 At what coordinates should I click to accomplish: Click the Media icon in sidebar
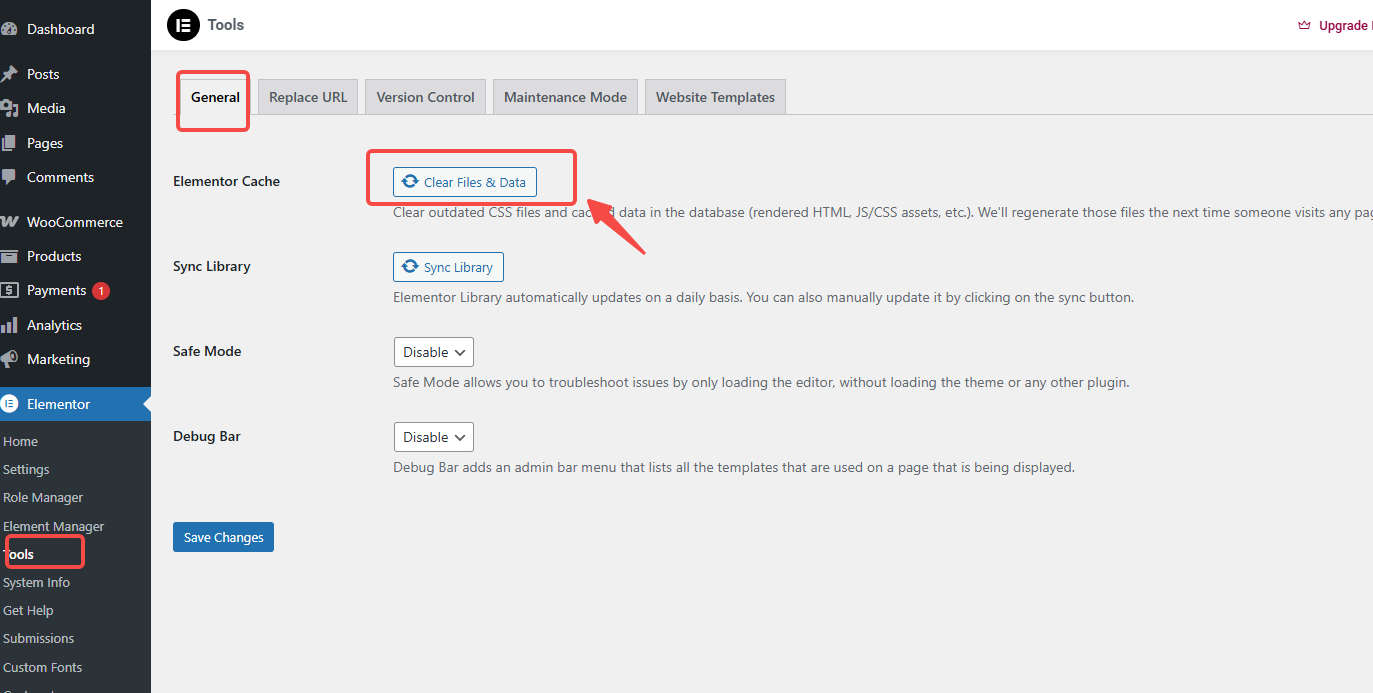click(x=9, y=108)
